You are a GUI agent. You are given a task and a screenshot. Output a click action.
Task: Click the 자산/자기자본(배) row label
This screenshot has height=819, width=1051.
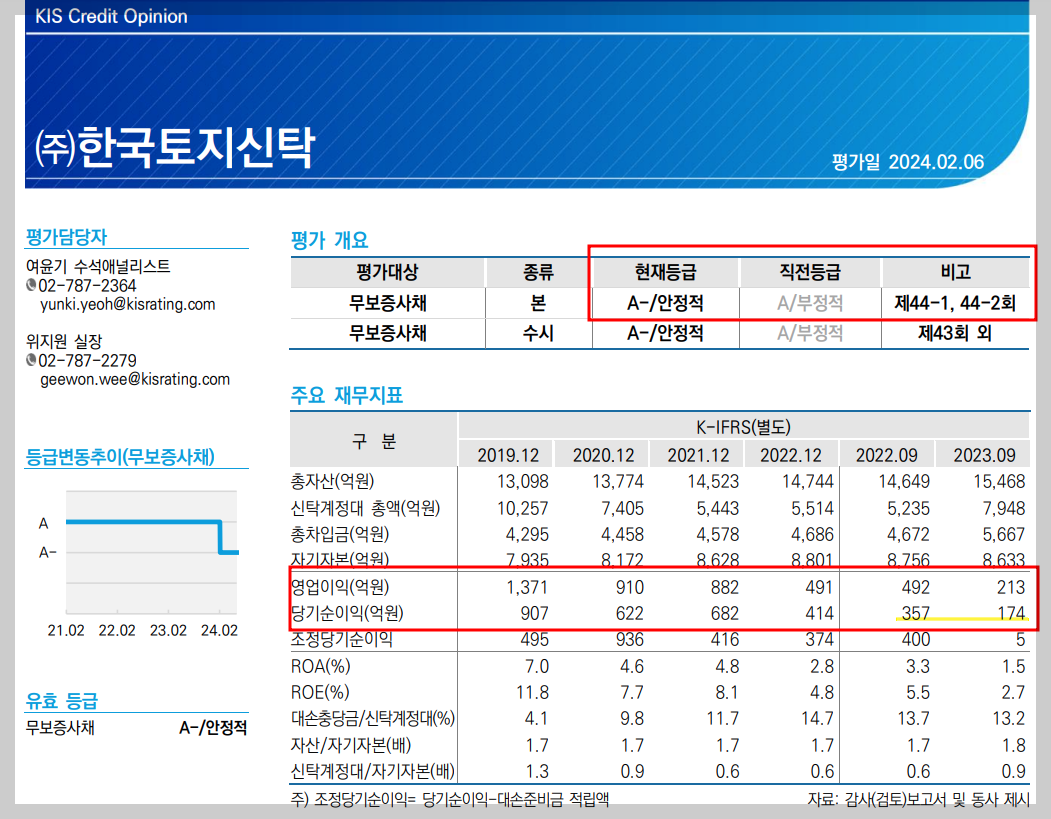pyautogui.click(x=351, y=745)
